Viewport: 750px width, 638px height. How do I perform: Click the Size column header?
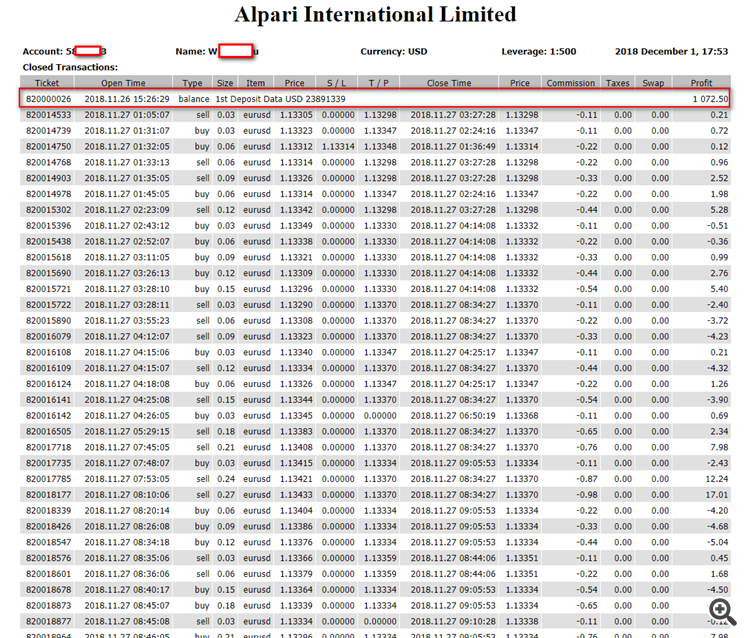pyautogui.click(x=225, y=83)
